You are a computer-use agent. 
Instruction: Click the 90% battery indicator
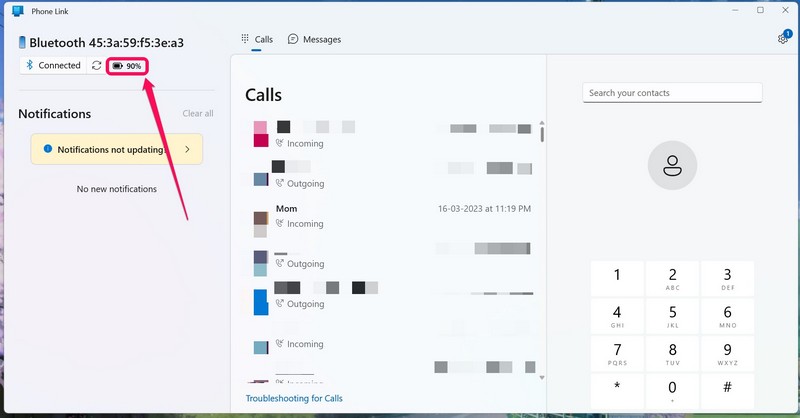(127, 66)
